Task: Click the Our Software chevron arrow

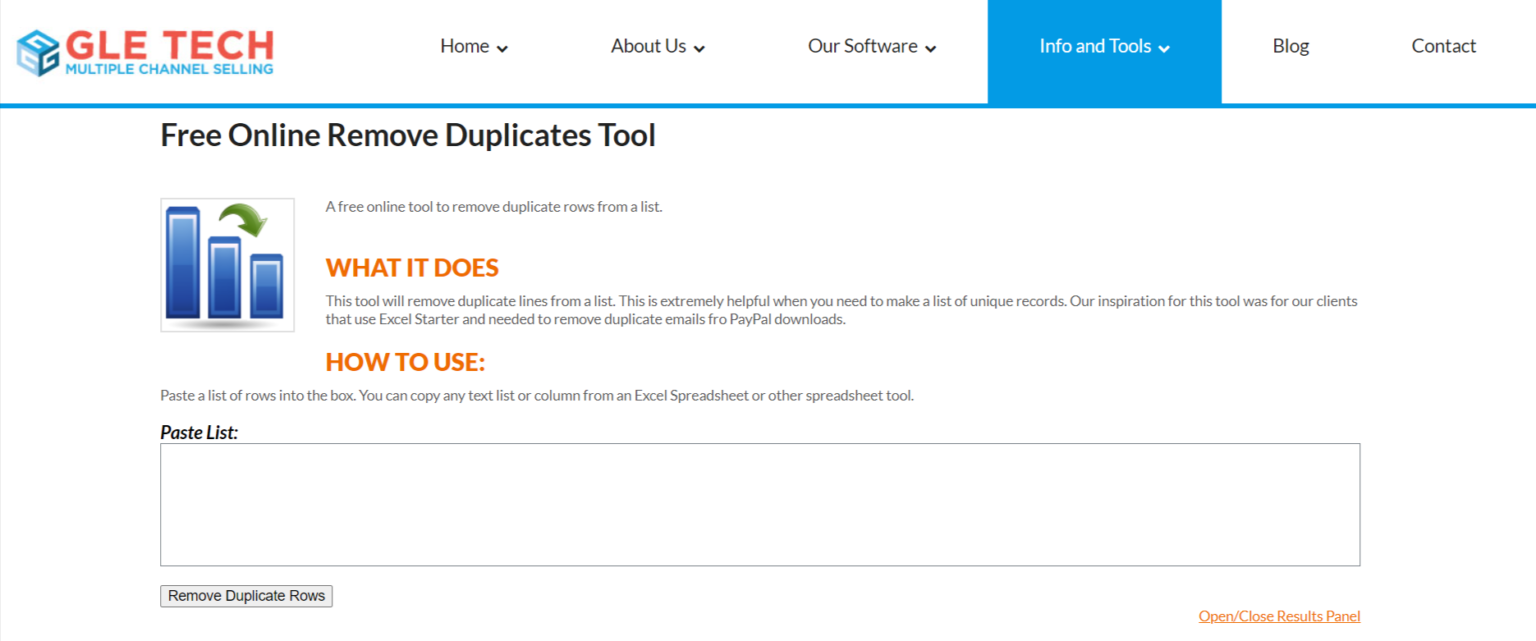Action: tap(930, 48)
